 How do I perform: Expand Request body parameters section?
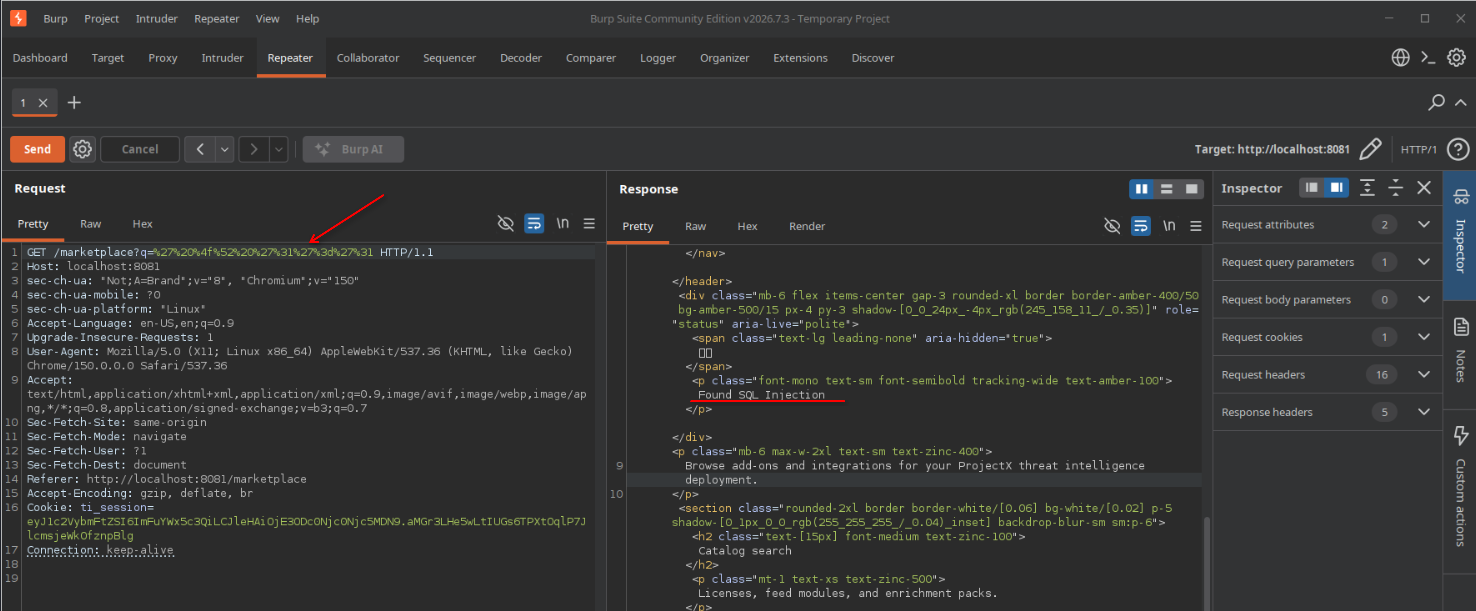click(x=1328, y=300)
